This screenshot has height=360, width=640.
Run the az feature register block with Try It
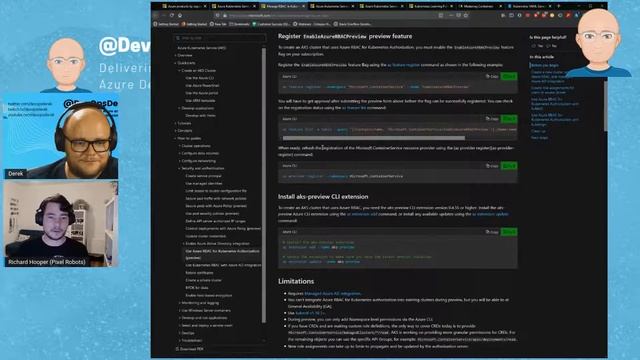[509, 76]
